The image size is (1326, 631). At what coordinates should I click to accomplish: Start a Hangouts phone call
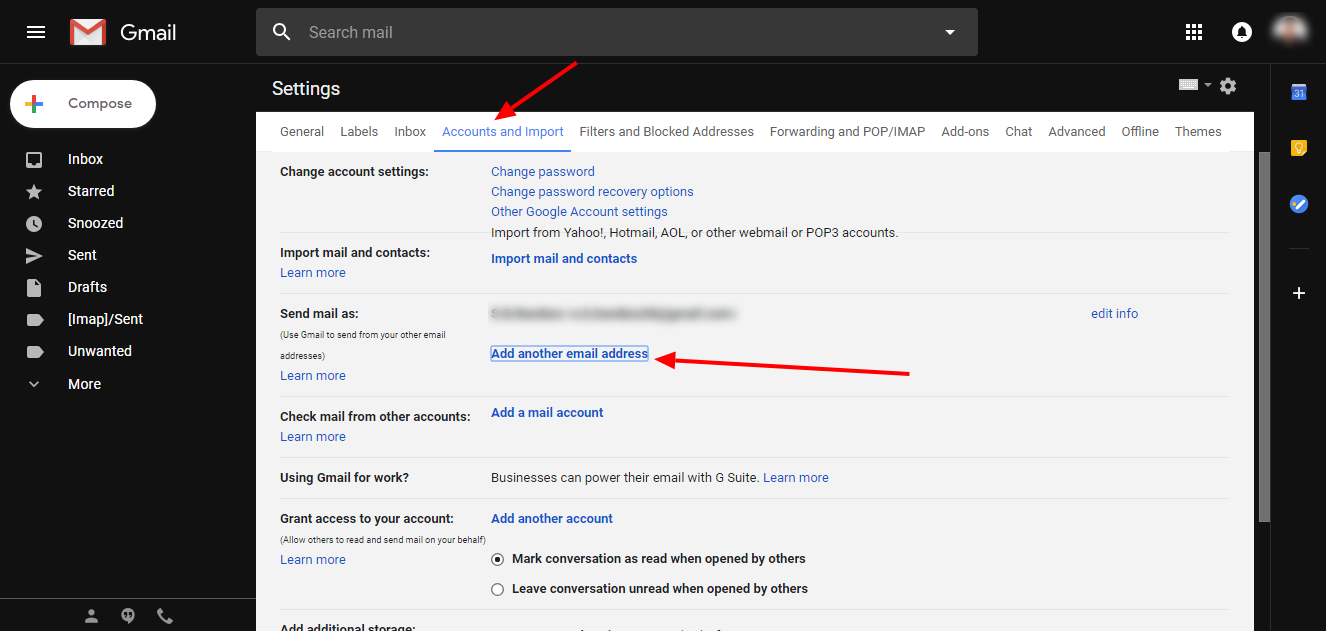pos(164,616)
